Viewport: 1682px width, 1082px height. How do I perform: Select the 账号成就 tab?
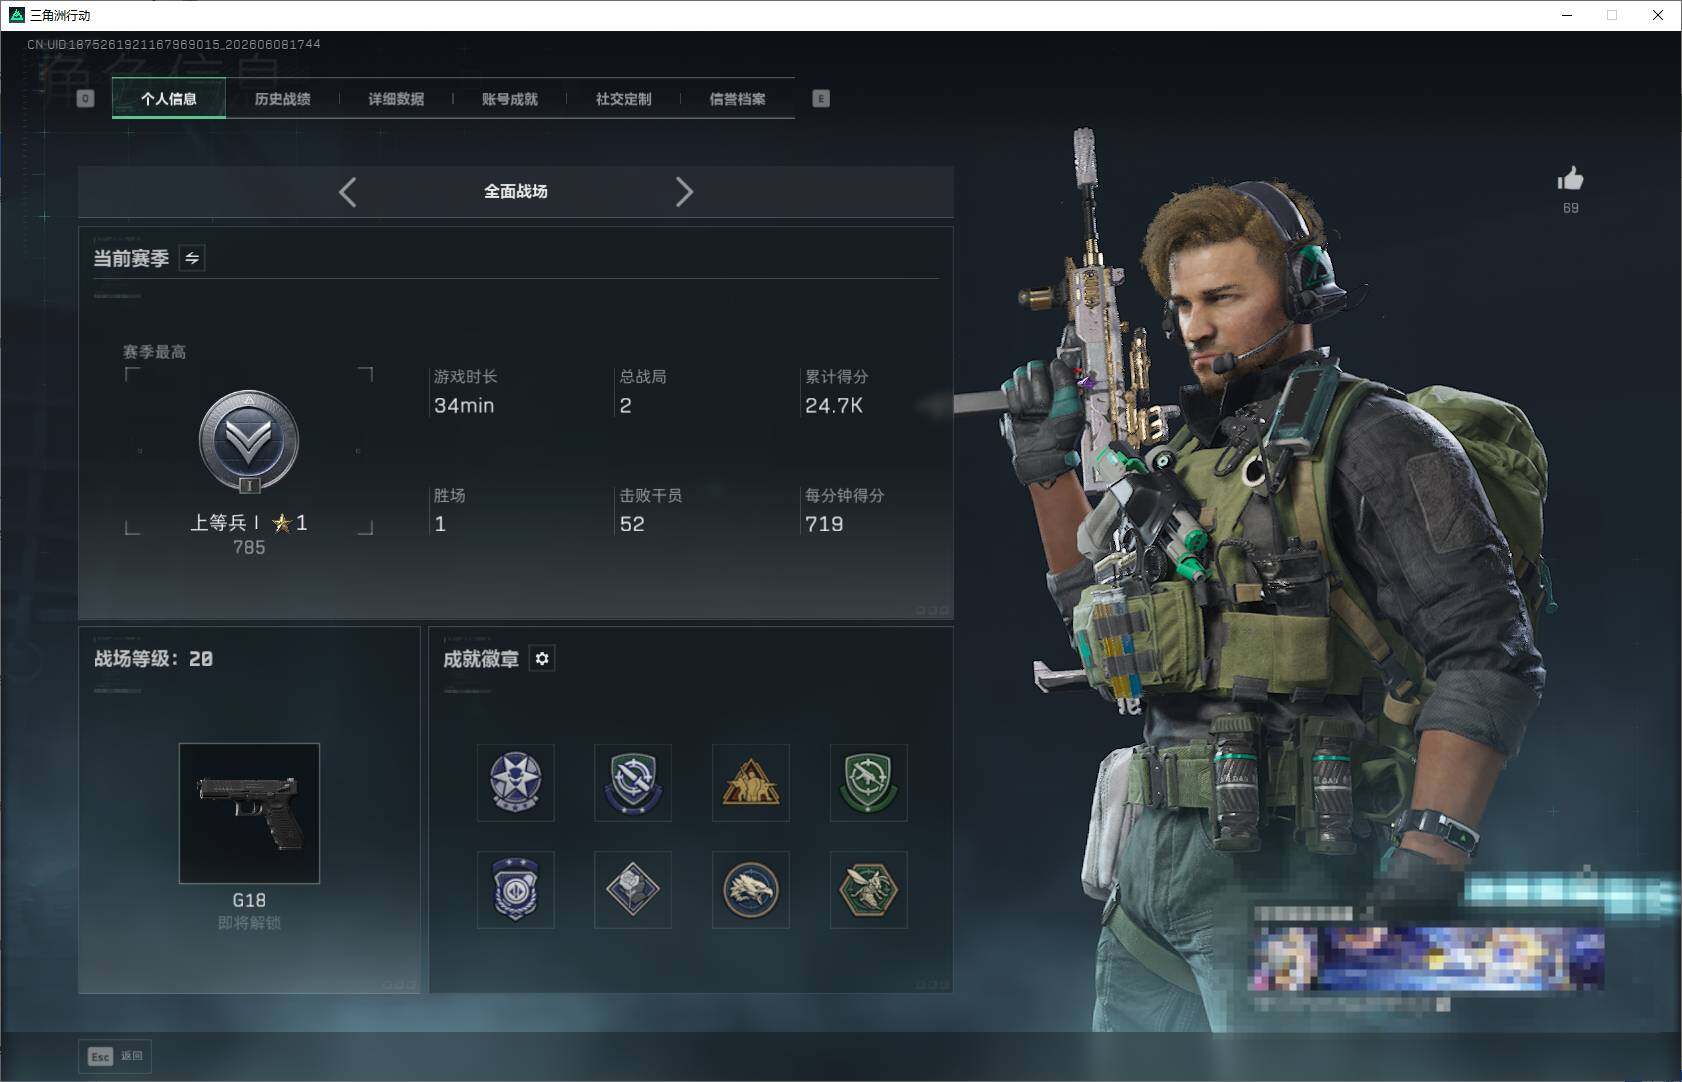(x=510, y=99)
